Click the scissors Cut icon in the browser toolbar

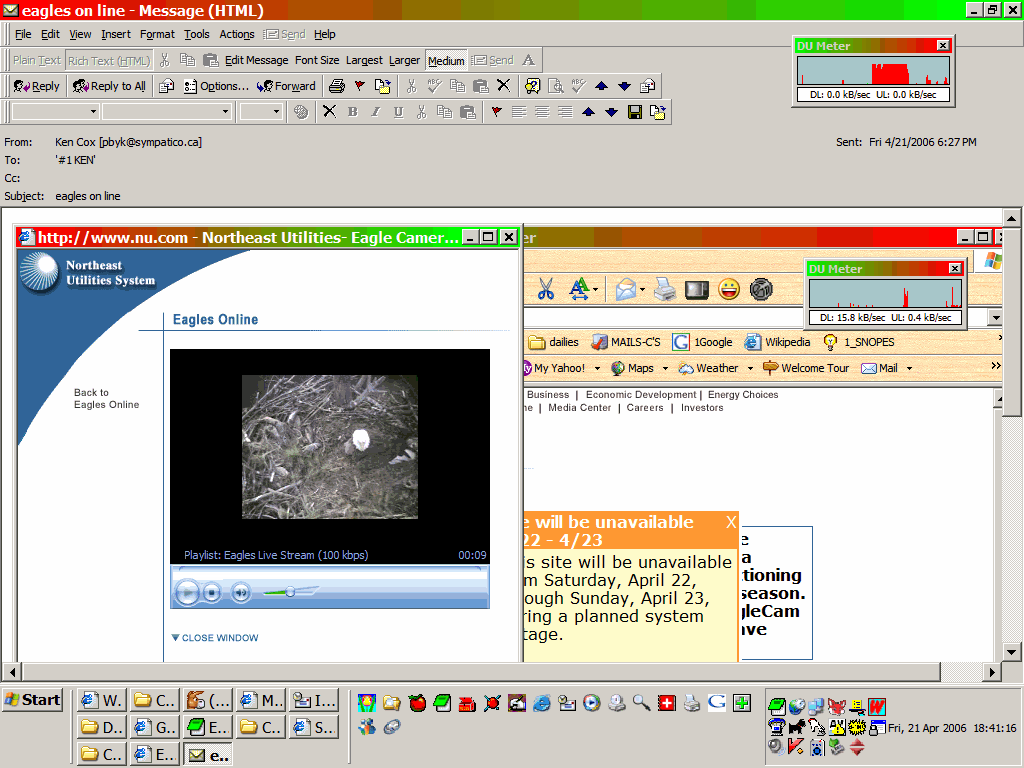545,290
